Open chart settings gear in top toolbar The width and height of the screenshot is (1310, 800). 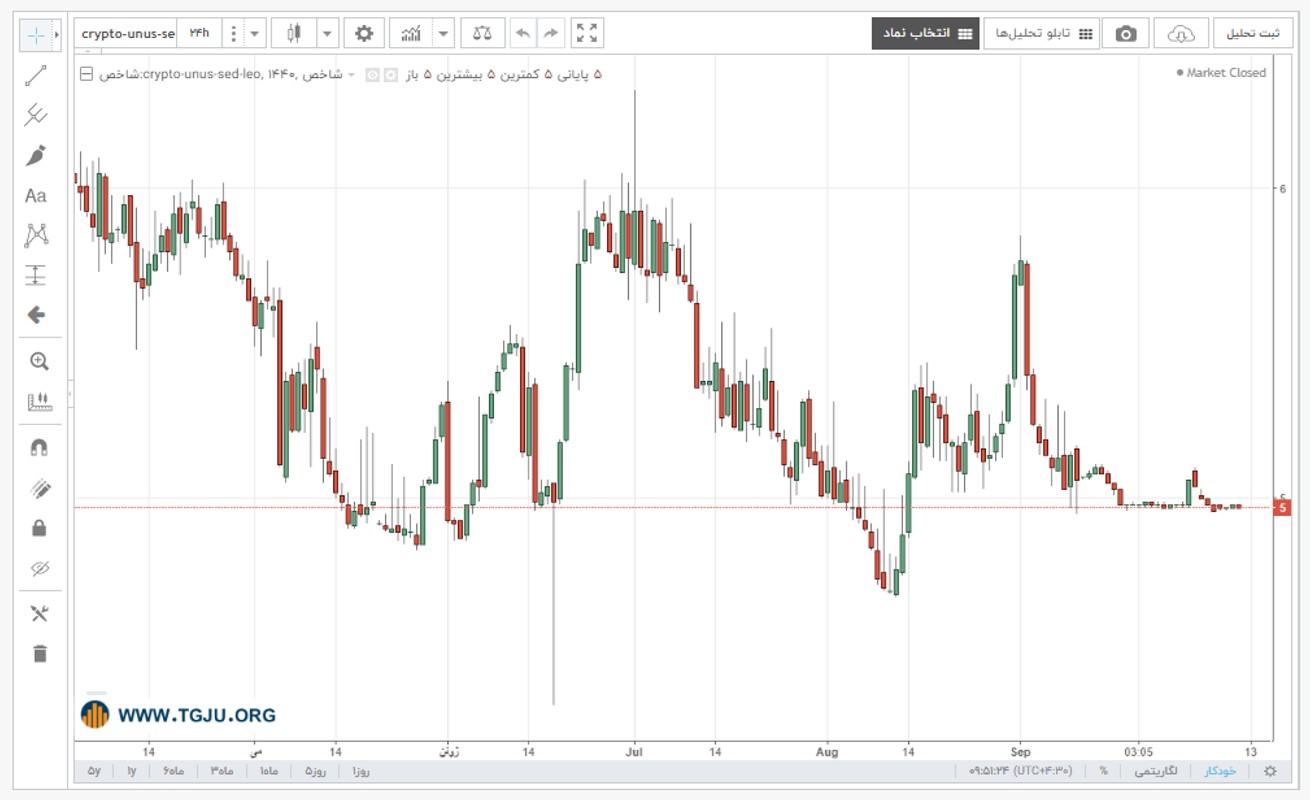click(364, 34)
